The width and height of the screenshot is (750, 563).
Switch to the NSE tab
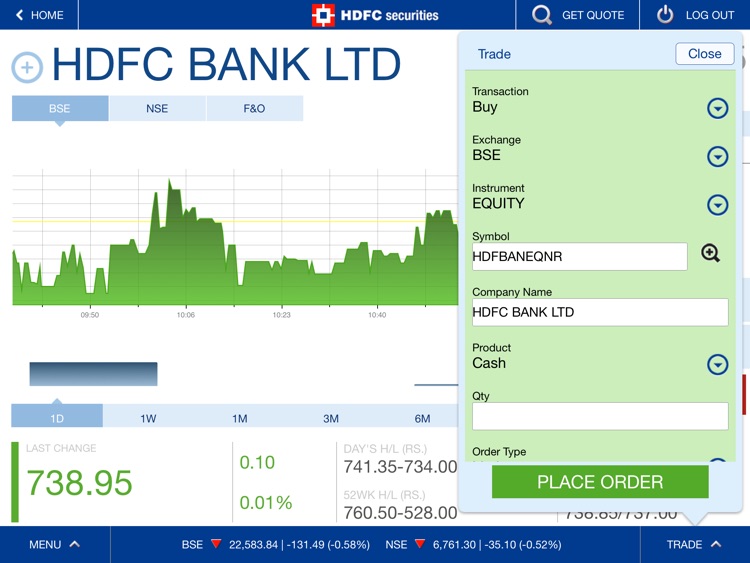157,109
